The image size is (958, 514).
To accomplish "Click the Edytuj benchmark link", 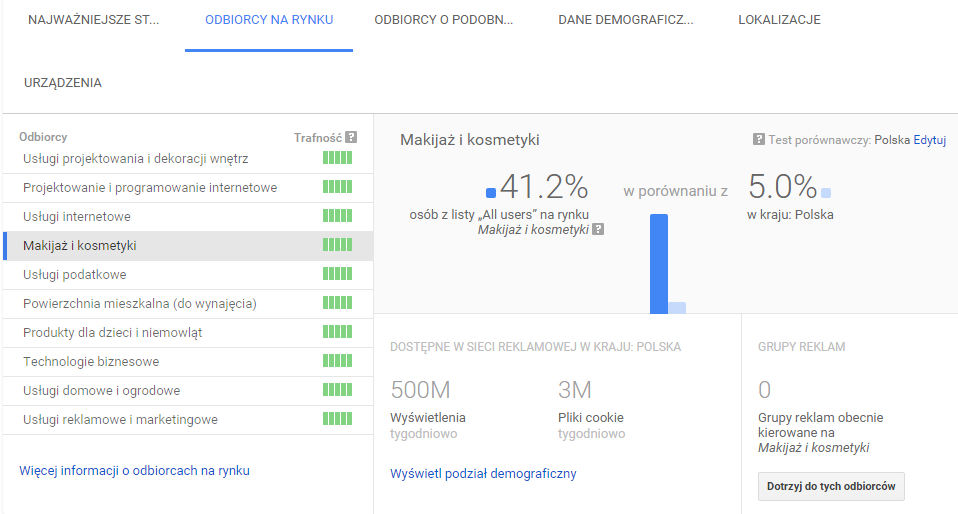I will point(929,140).
